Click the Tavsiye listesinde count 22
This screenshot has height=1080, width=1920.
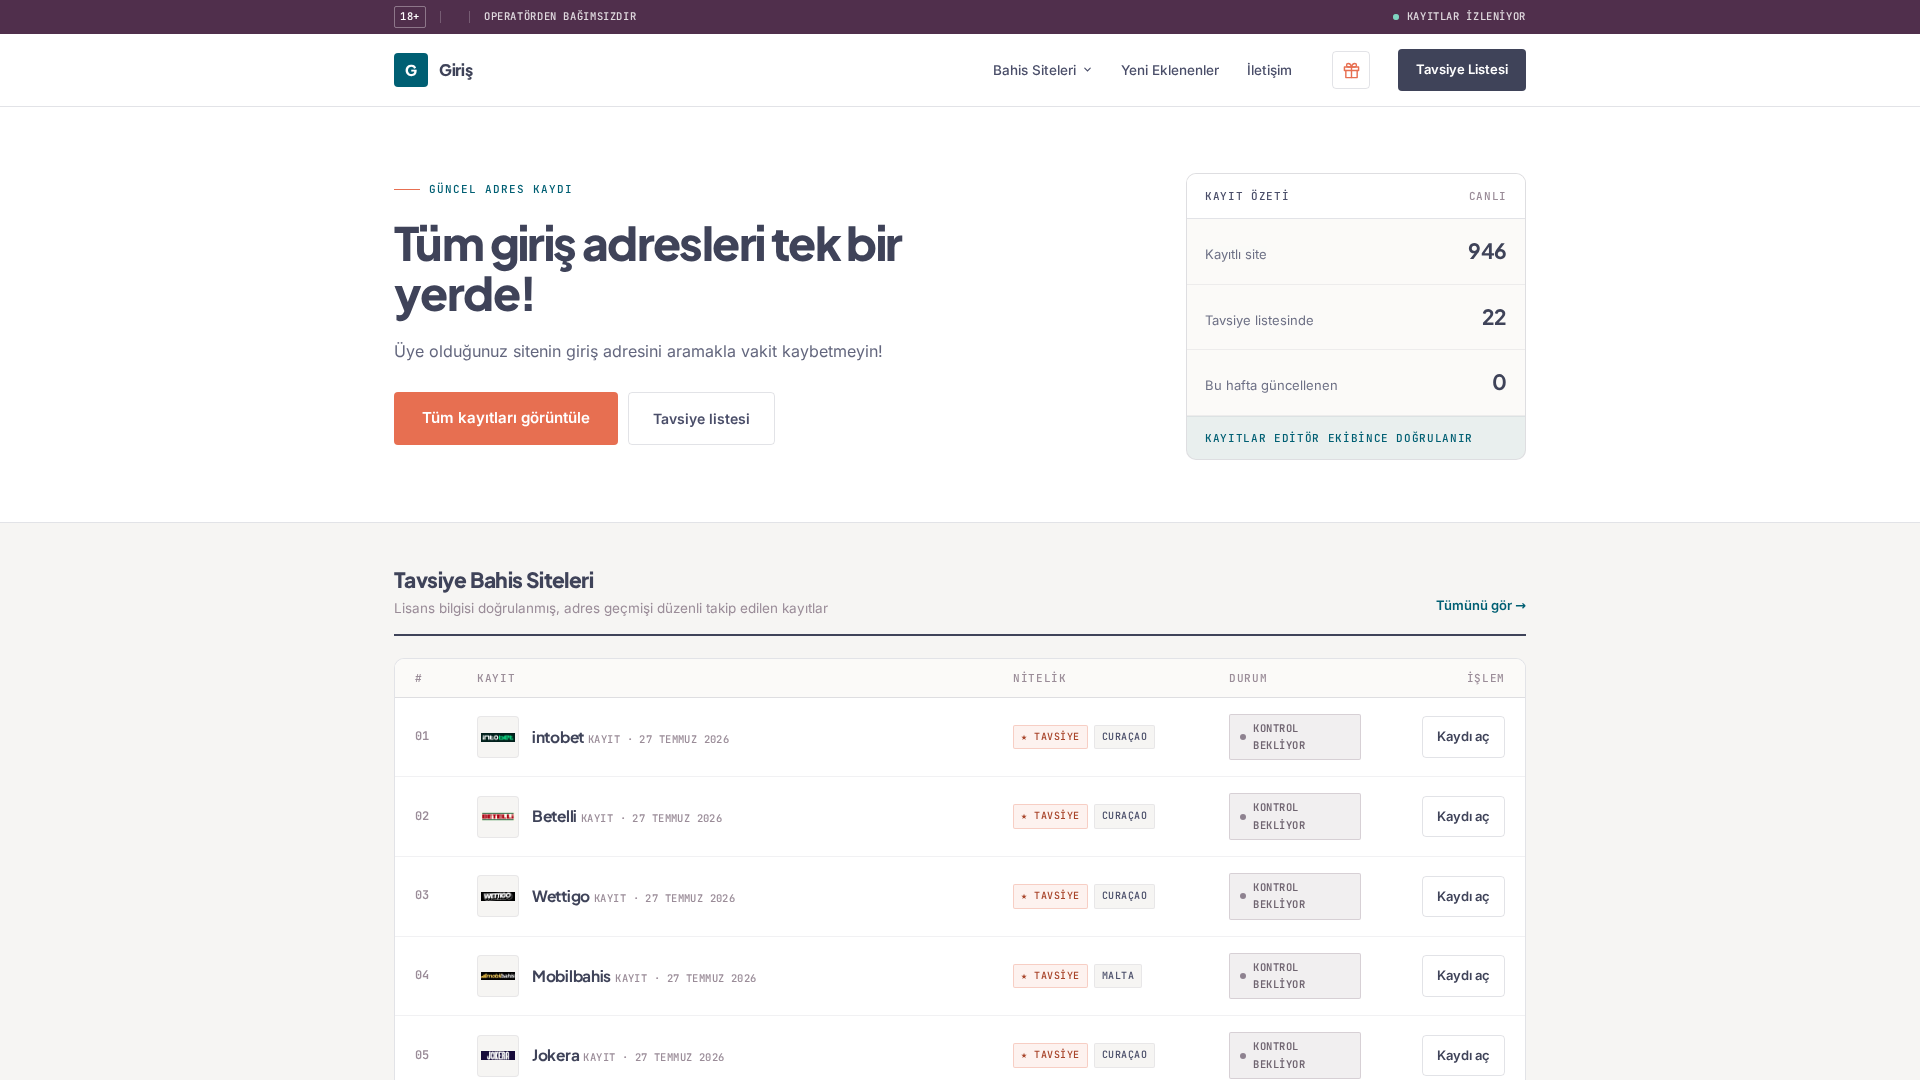click(x=1494, y=317)
